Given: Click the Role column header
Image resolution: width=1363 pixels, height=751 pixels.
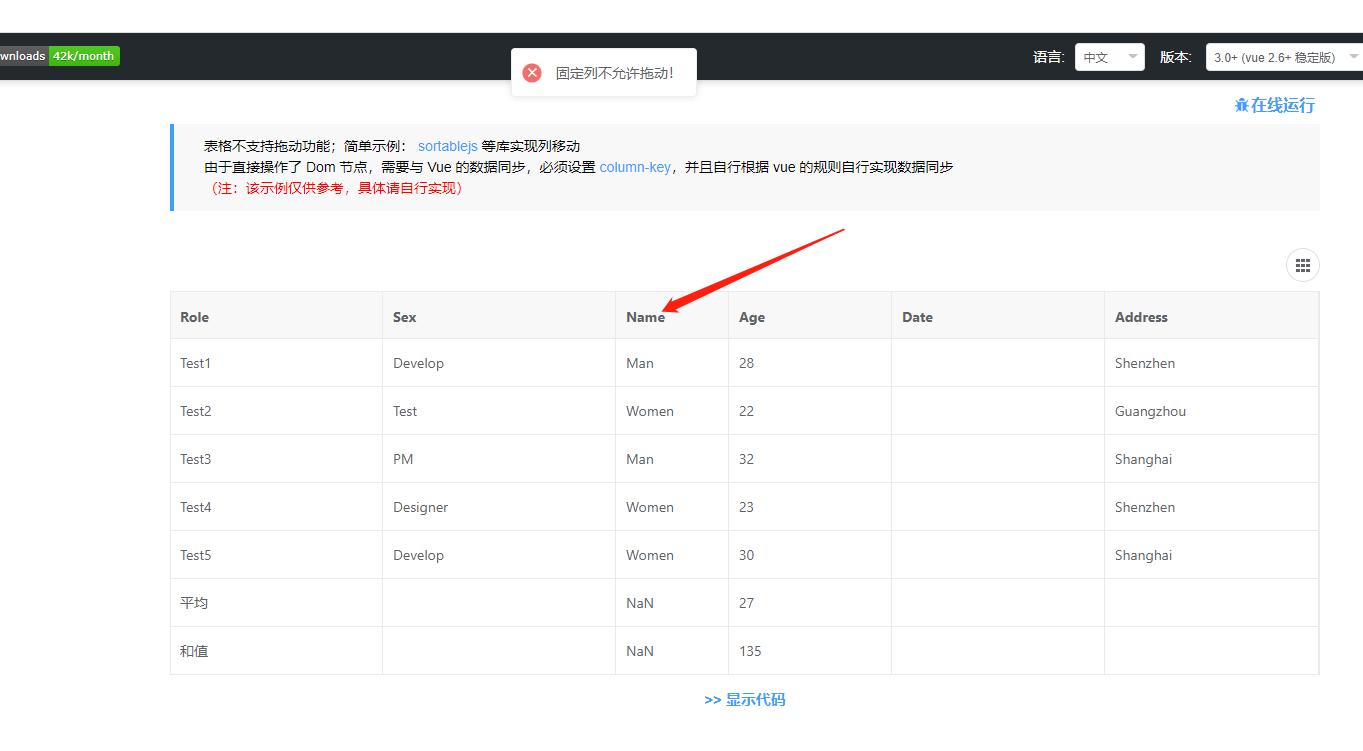Looking at the screenshot, I should tap(276, 316).
